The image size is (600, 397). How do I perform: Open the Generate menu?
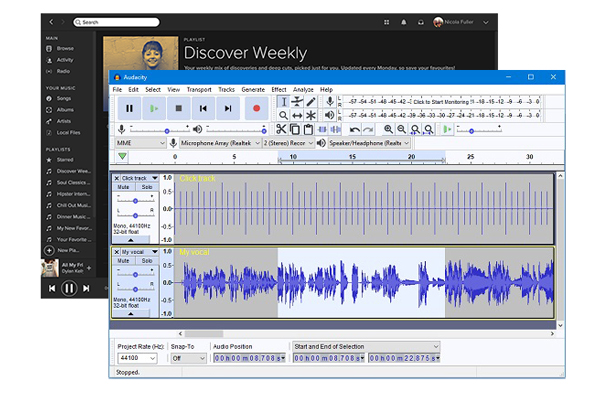click(x=253, y=90)
